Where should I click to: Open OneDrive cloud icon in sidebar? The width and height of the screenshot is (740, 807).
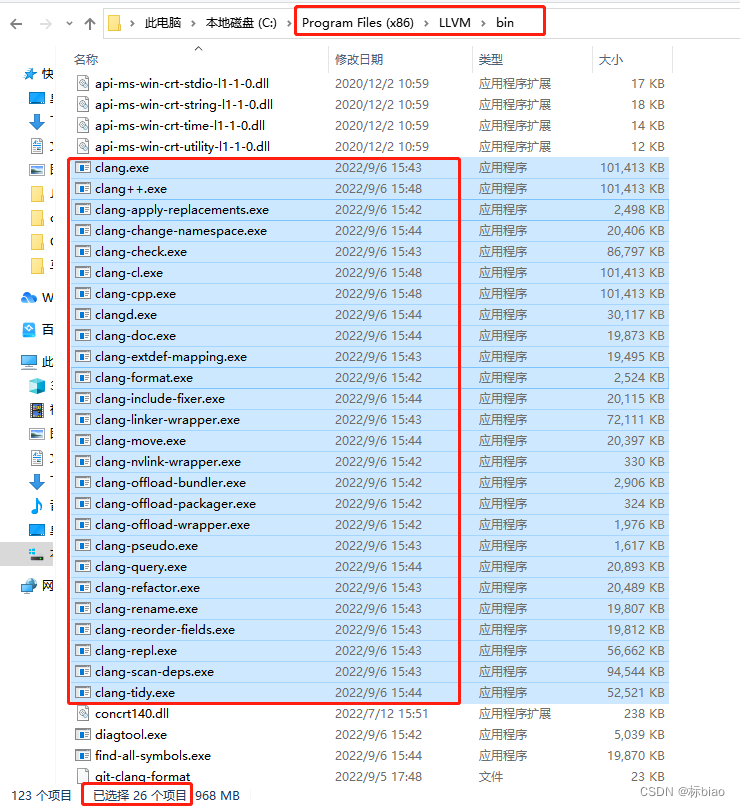click(x=29, y=297)
